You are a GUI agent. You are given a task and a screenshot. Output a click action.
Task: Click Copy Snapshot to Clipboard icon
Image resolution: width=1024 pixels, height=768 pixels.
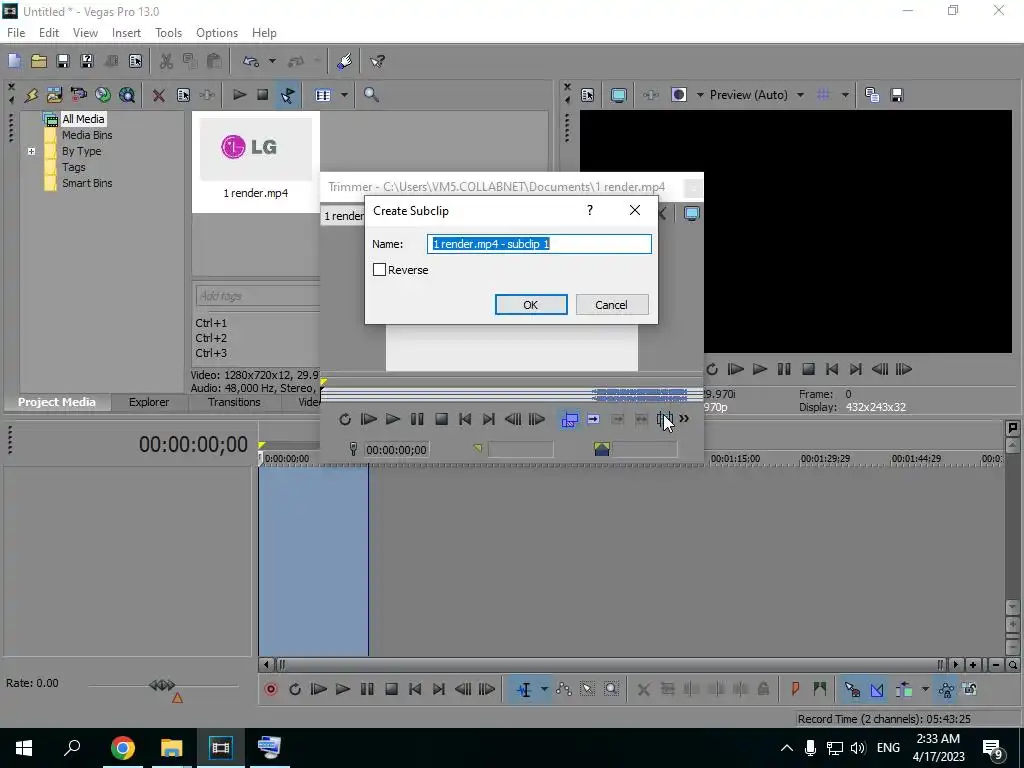(x=872, y=95)
